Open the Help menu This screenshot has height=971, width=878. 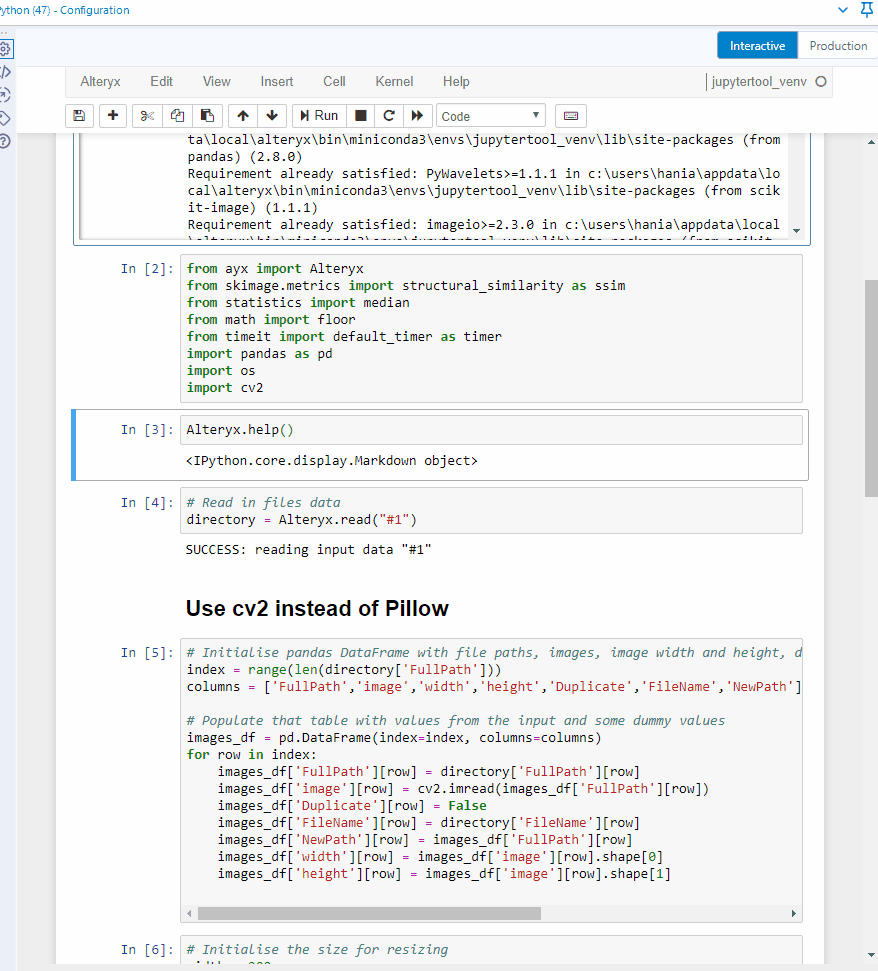456,82
